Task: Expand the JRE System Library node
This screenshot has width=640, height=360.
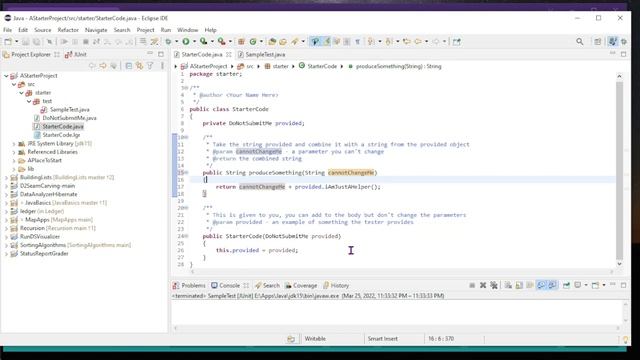Action: pyautogui.click(x=14, y=144)
